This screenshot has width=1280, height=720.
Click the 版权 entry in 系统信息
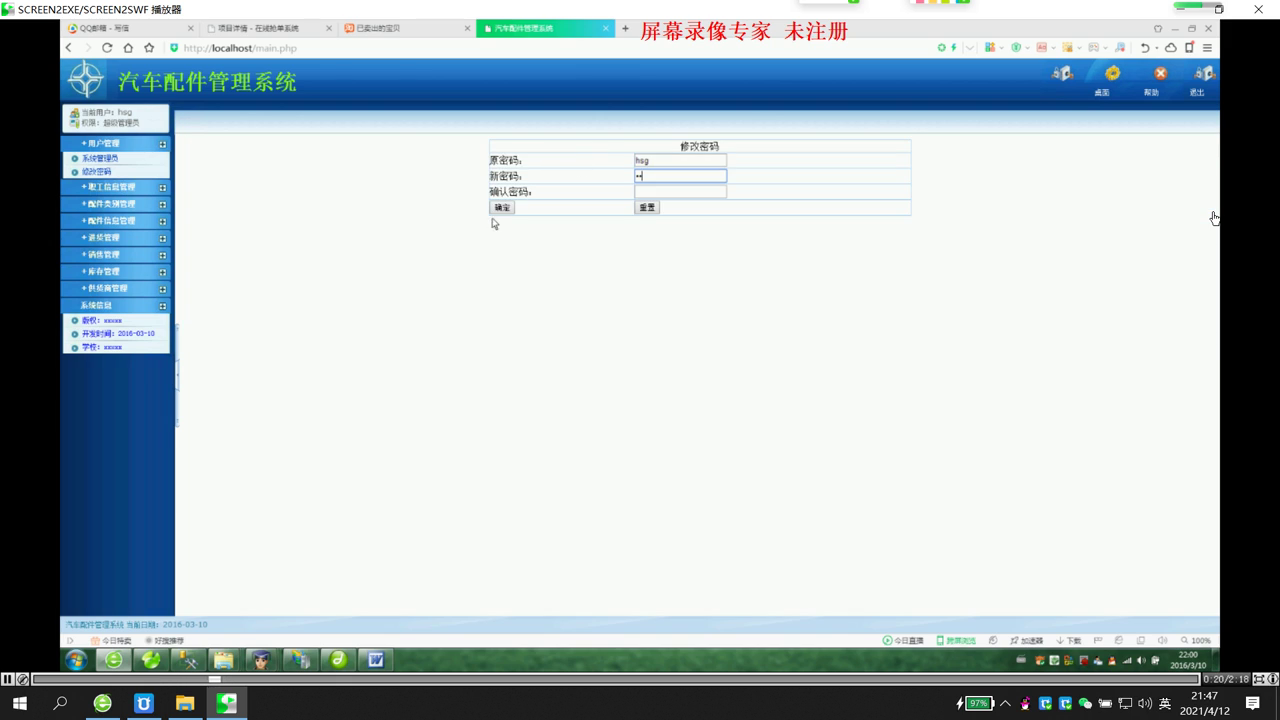click(x=102, y=321)
